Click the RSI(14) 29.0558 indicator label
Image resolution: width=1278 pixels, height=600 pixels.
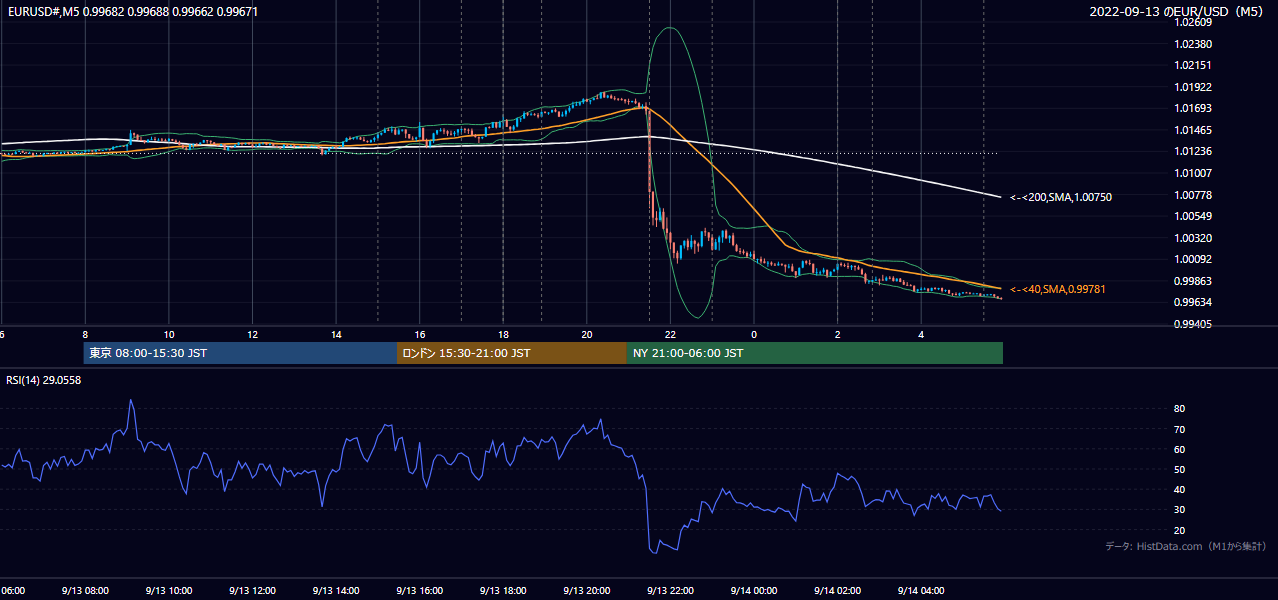coord(44,380)
